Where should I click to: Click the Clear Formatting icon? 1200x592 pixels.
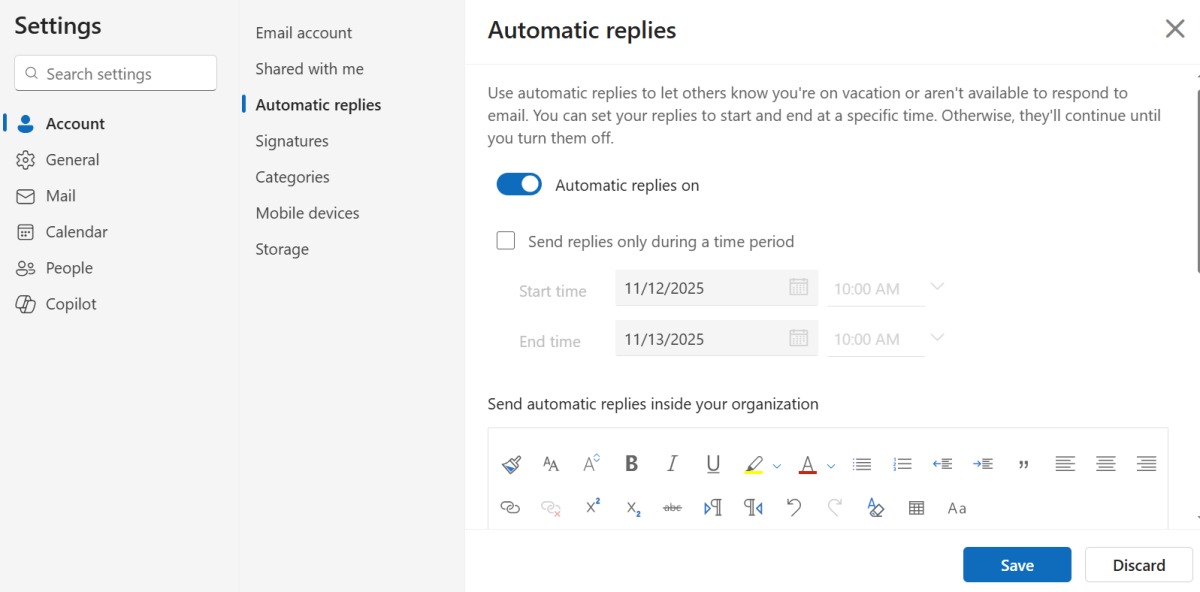click(x=875, y=508)
